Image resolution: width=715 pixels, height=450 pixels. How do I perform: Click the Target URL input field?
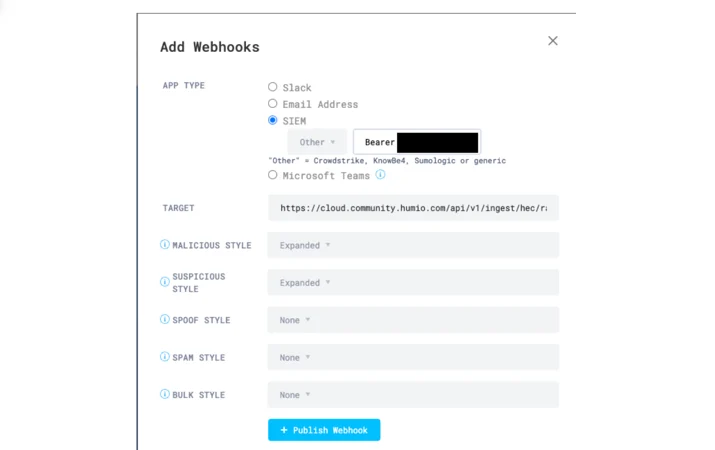pyautogui.click(x=413, y=208)
